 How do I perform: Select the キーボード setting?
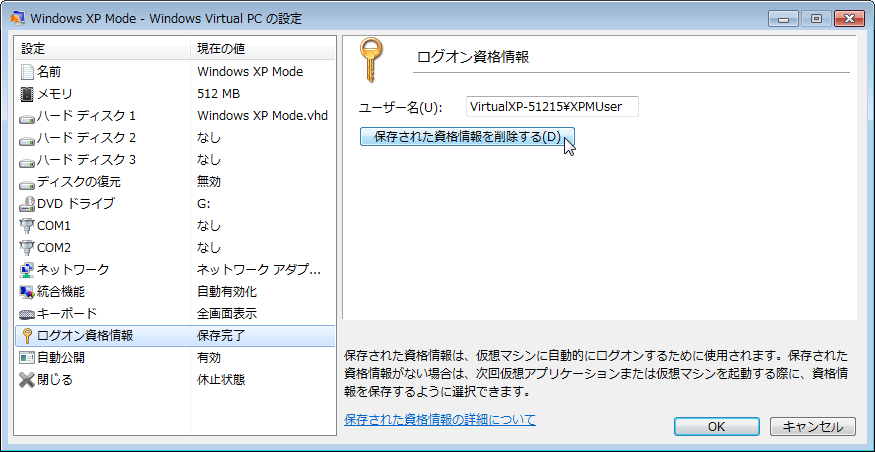tap(175, 314)
